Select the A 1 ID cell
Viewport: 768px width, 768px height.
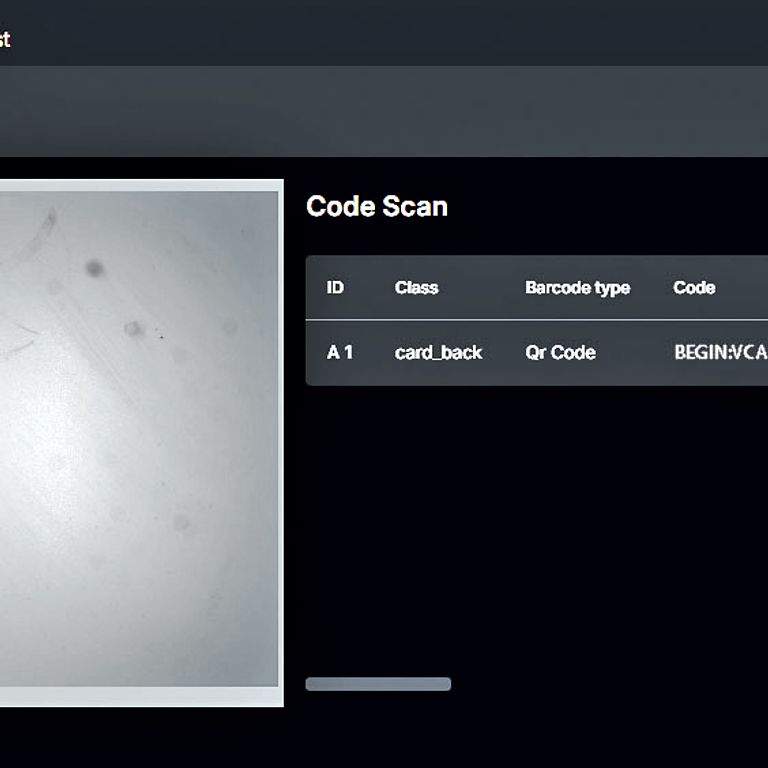coord(340,352)
